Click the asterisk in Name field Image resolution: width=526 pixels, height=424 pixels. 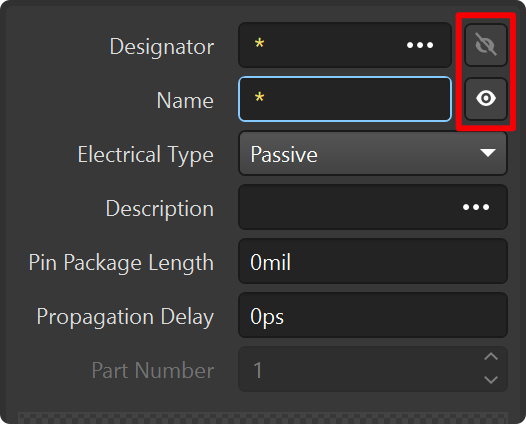[259, 98]
